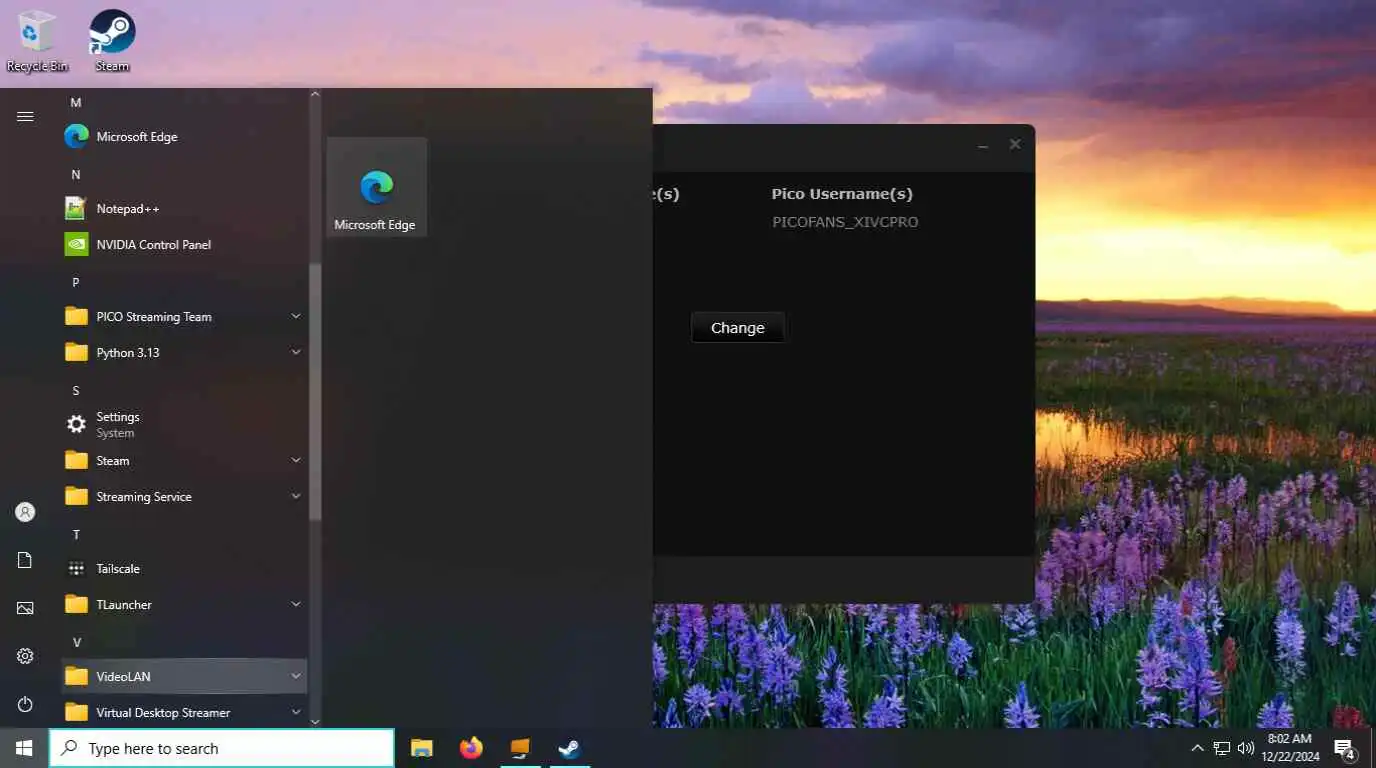This screenshot has height=768, width=1376.
Task: Expand the Virtual Desktop Streamer folder
Action: click(184, 713)
